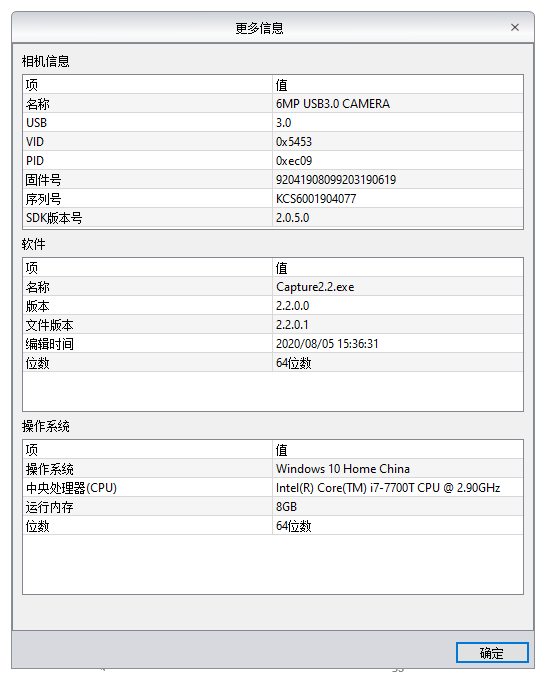Image resolution: width=546 pixels, height=680 pixels.
Task: Close the 更多信息 dialog
Action: pyautogui.click(x=515, y=27)
